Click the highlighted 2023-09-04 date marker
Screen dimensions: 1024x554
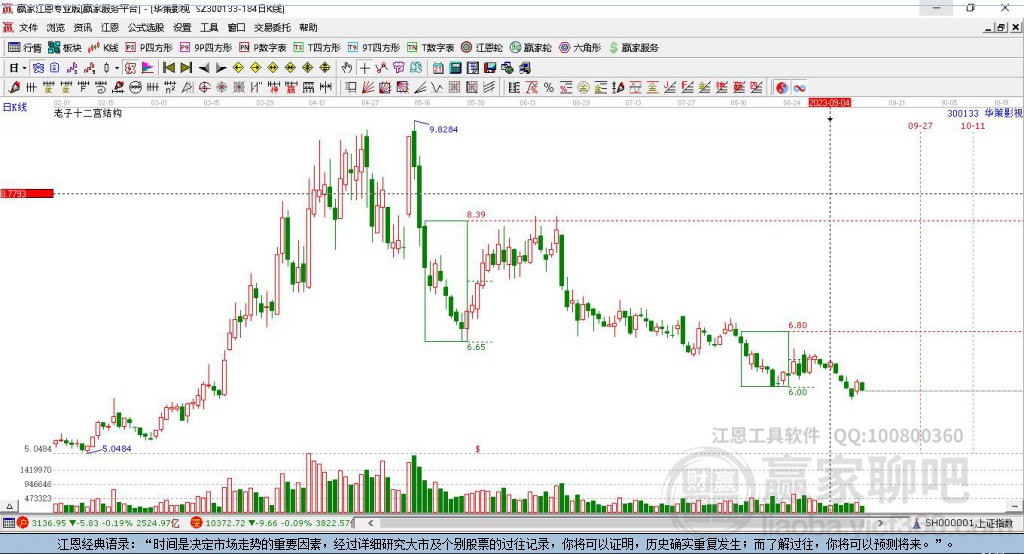830,103
